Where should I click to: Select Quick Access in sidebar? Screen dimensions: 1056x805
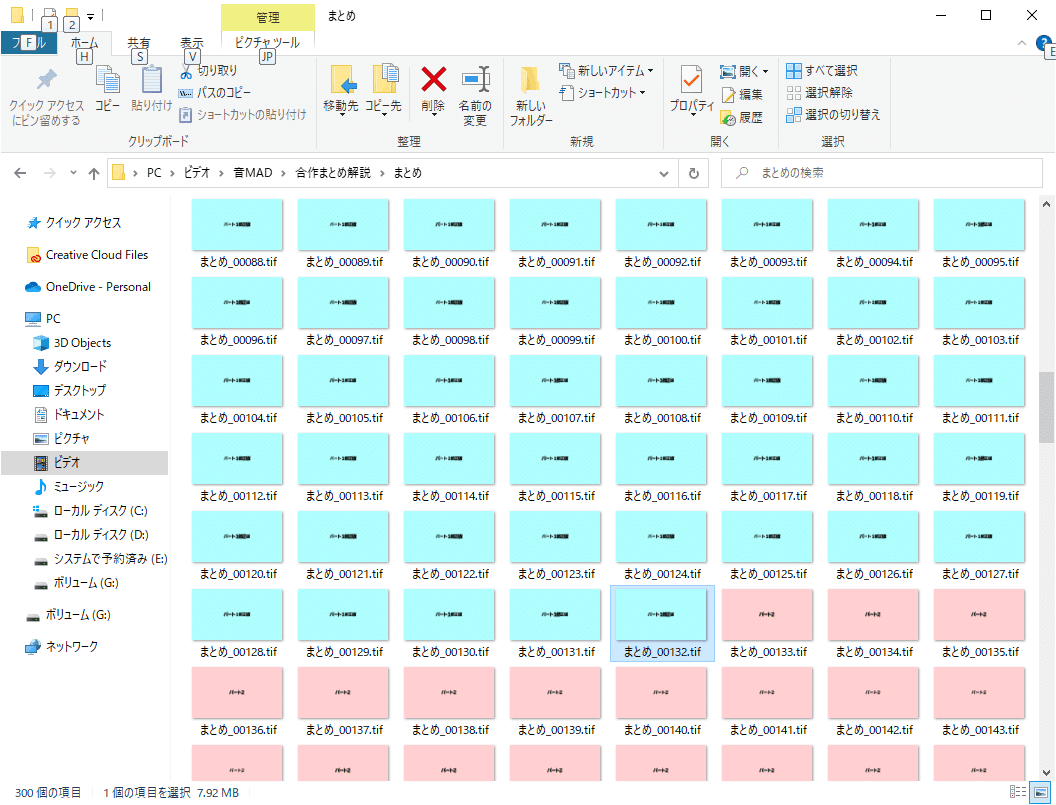[73, 223]
